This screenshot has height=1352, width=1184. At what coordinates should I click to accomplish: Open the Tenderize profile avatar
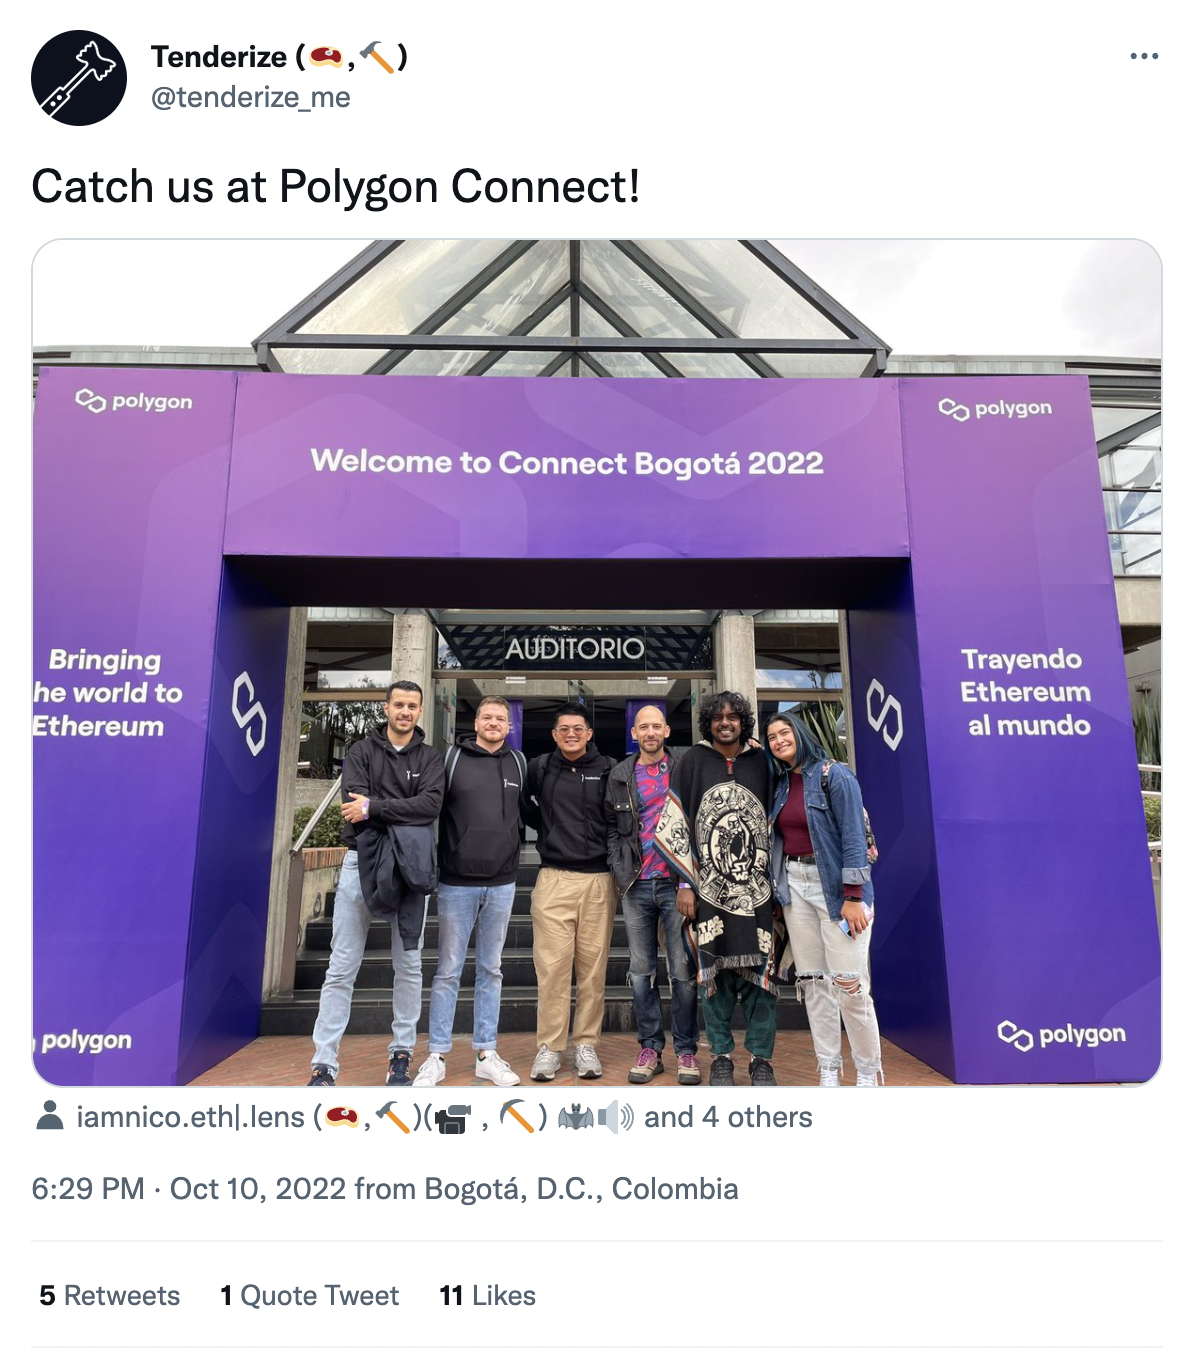tap(79, 77)
